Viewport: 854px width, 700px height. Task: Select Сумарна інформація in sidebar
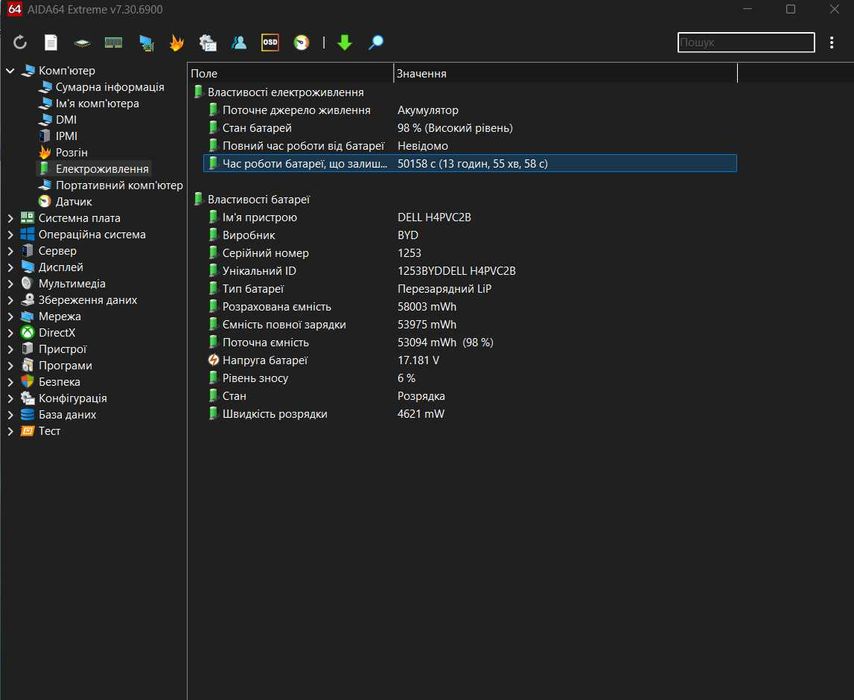(109, 87)
